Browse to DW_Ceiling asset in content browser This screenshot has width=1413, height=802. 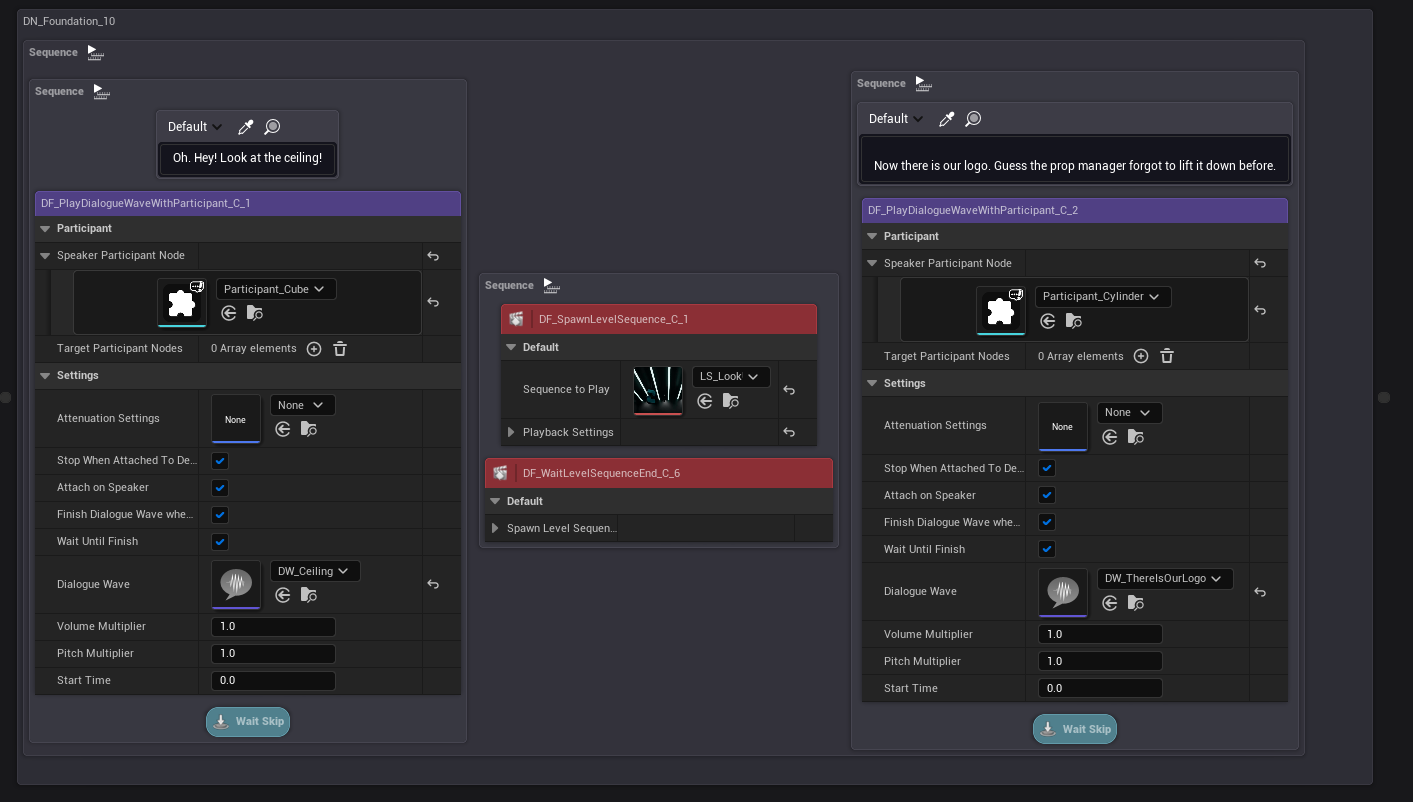(309, 595)
